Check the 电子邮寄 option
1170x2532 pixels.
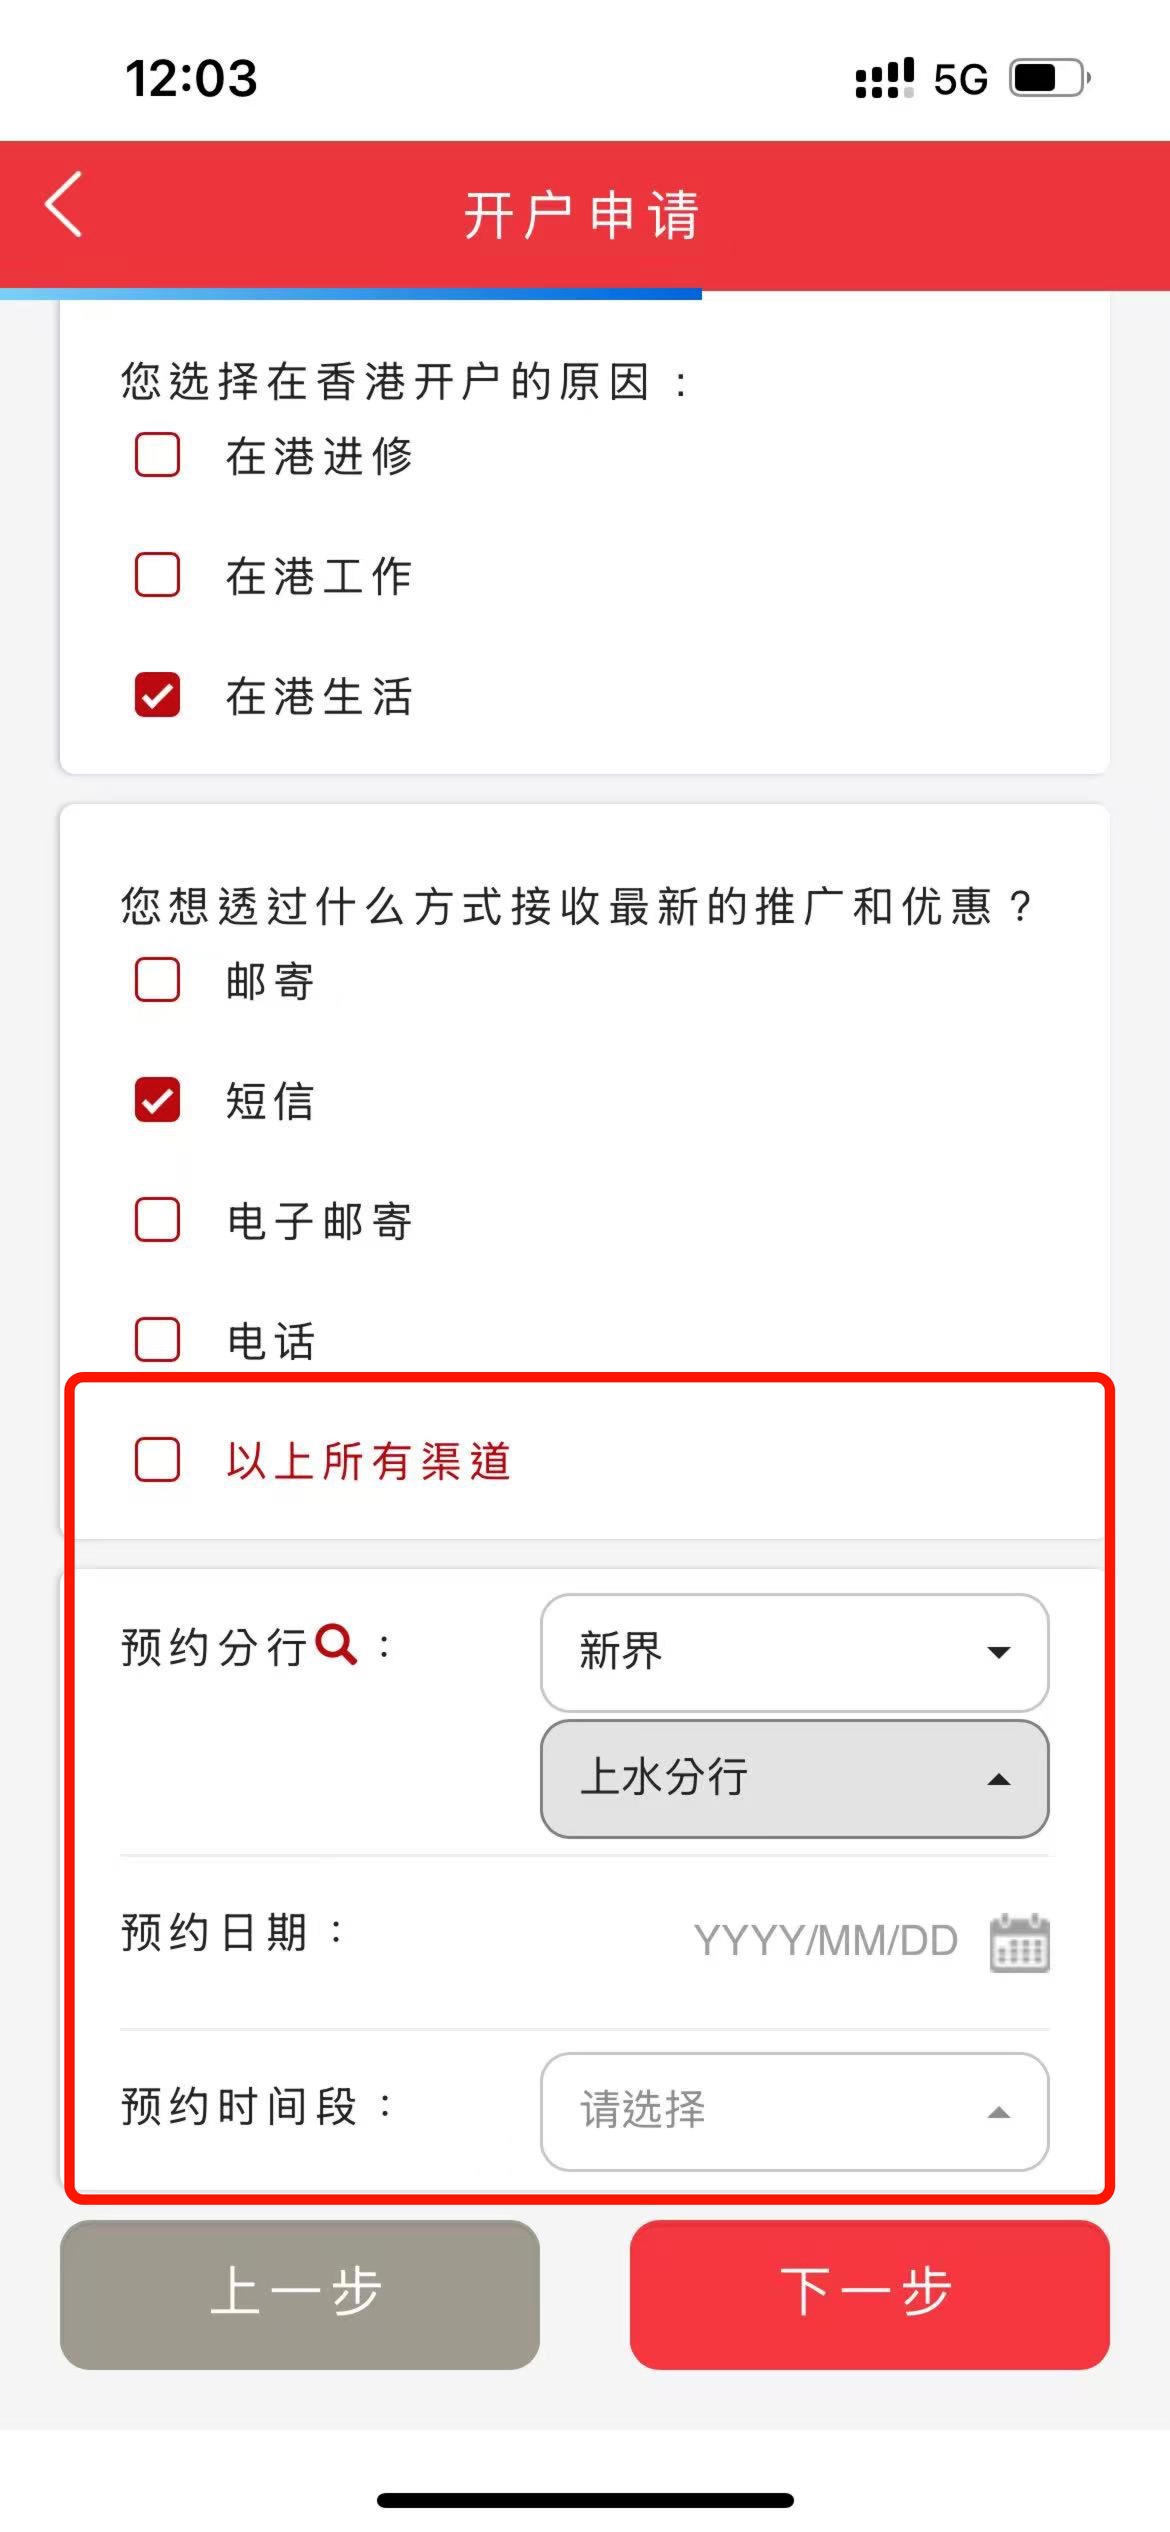[156, 1222]
